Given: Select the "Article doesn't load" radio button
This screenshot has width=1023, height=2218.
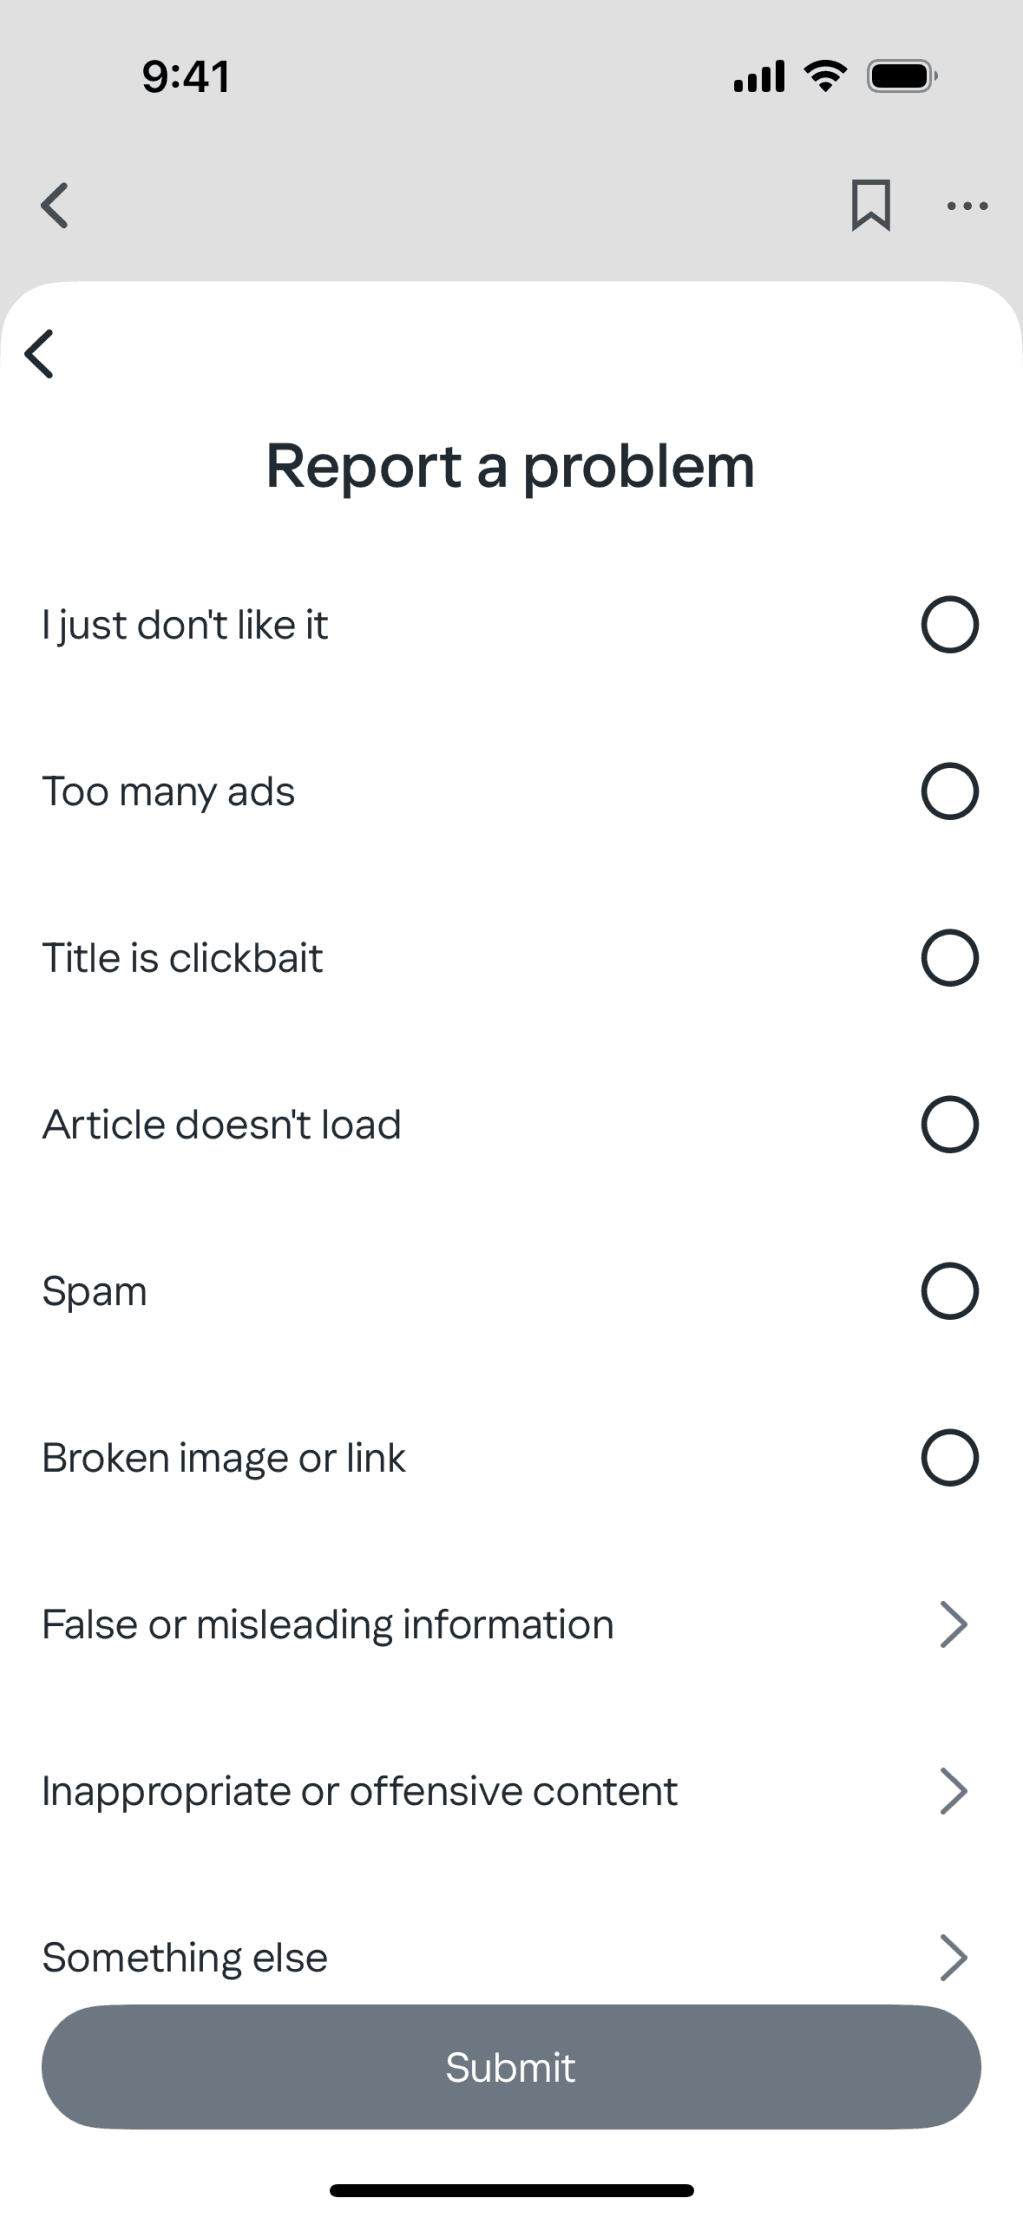Looking at the screenshot, I should pyautogui.click(x=949, y=1124).
